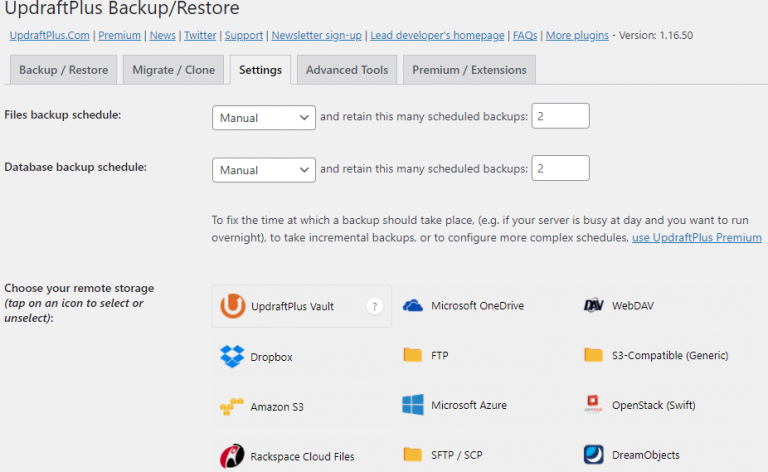Viewport: 768px width, 472px height.
Task: Switch to the Migrate / Clone tab
Action: [173, 70]
